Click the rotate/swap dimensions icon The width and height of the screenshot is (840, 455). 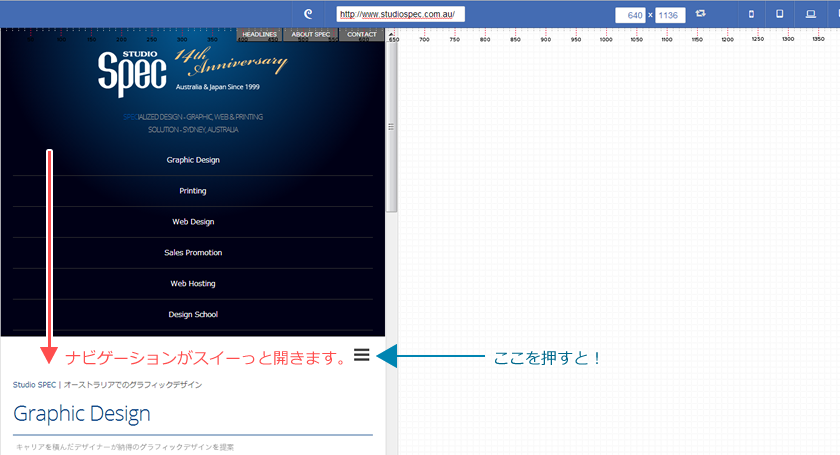pos(700,15)
